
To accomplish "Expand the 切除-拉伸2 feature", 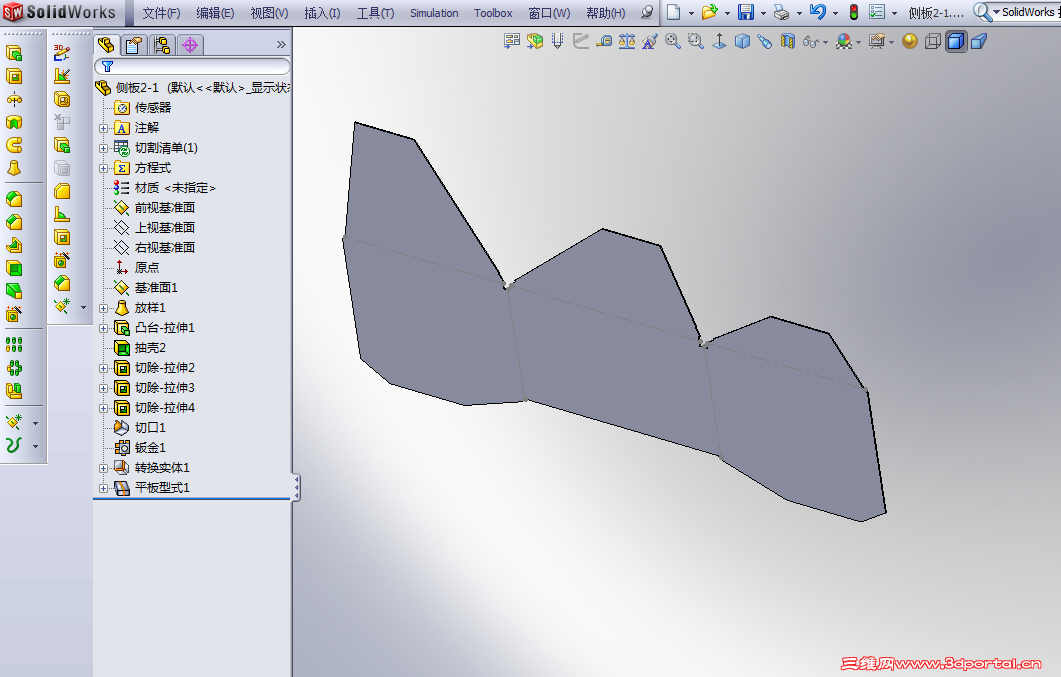I will (x=103, y=368).
